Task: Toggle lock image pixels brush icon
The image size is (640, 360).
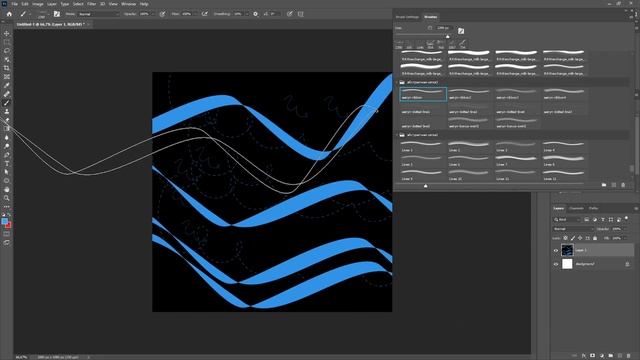Action: click(x=573, y=238)
